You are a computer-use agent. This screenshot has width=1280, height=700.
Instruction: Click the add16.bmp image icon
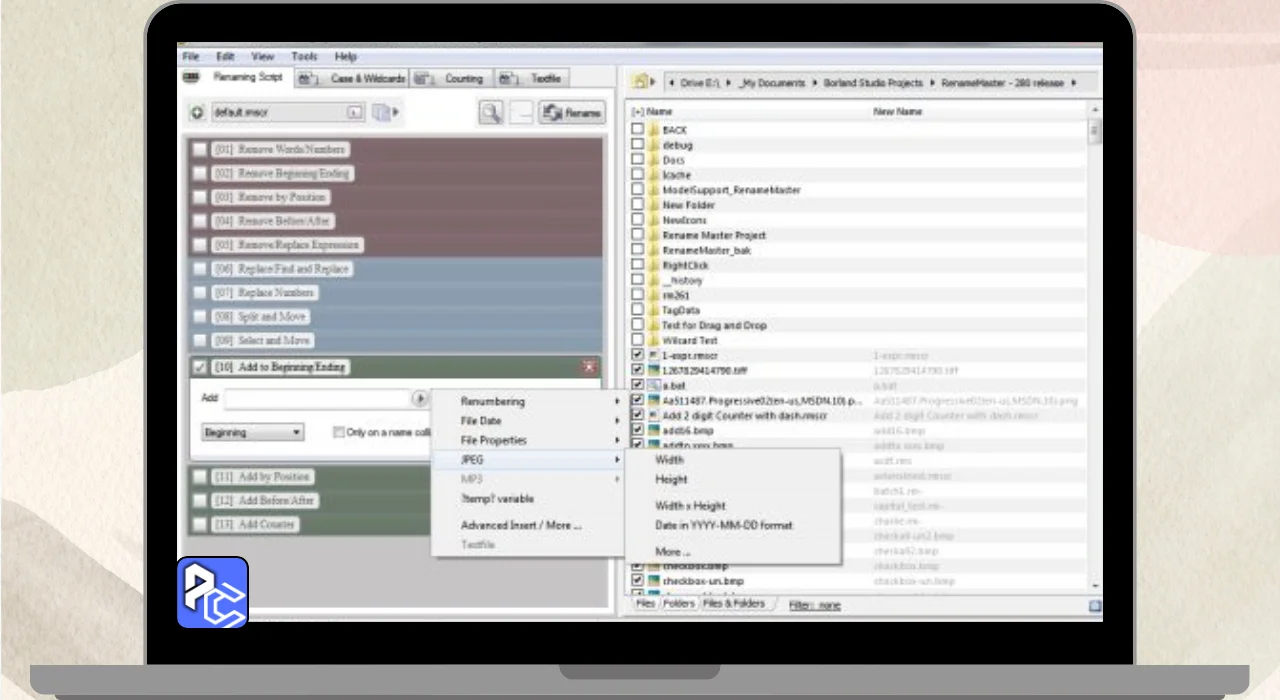653,430
